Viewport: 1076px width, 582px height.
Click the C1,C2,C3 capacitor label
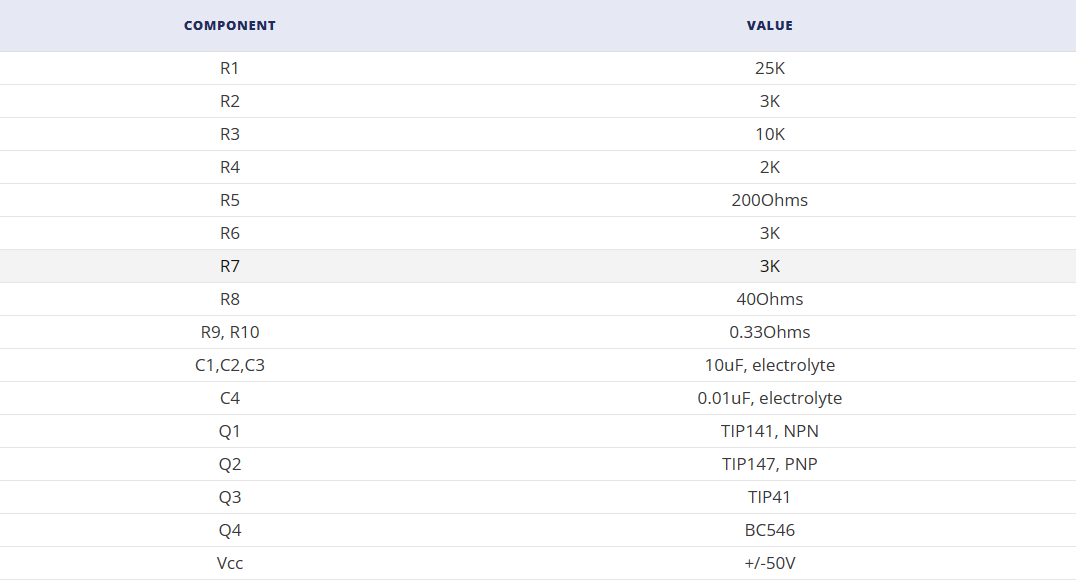click(x=230, y=365)
